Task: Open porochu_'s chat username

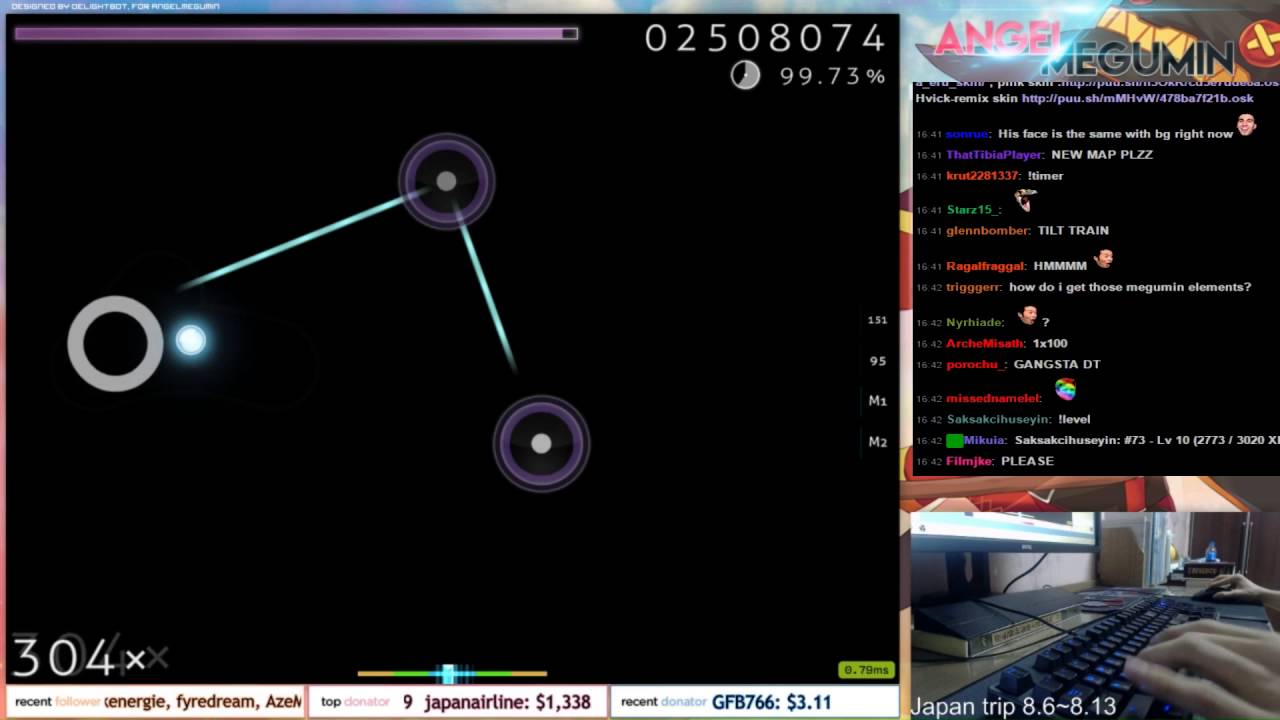Action: [x=975, y=364]
